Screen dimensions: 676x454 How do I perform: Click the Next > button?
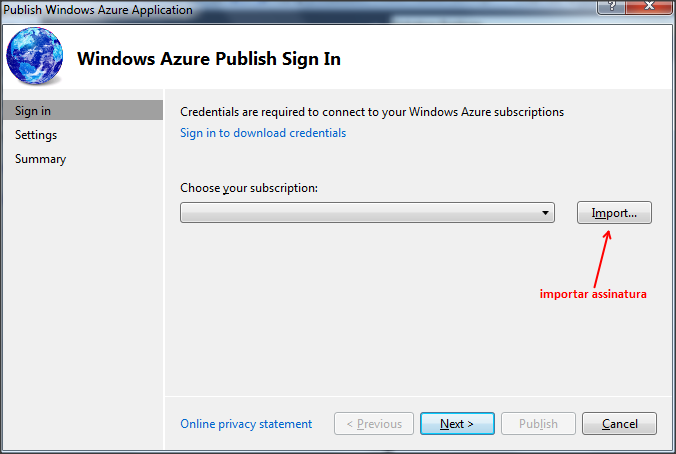pos(457,424)
